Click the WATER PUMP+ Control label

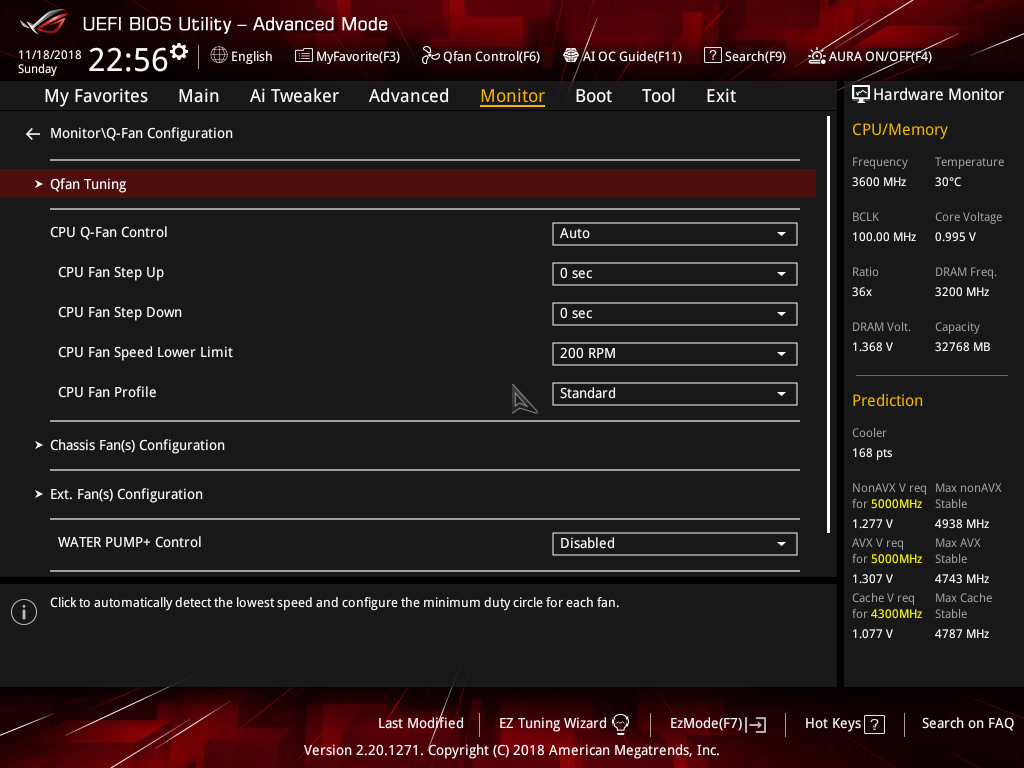(130, 543)
